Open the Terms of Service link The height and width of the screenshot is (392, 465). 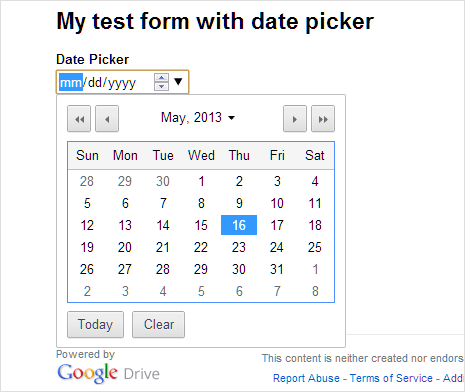tap(391, 378)
